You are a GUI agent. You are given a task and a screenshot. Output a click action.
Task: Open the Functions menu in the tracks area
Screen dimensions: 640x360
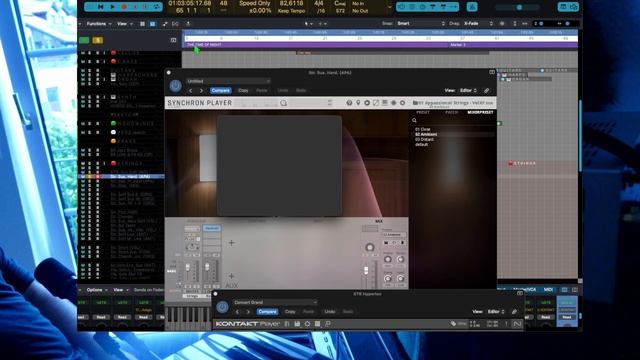pos(99,24)
